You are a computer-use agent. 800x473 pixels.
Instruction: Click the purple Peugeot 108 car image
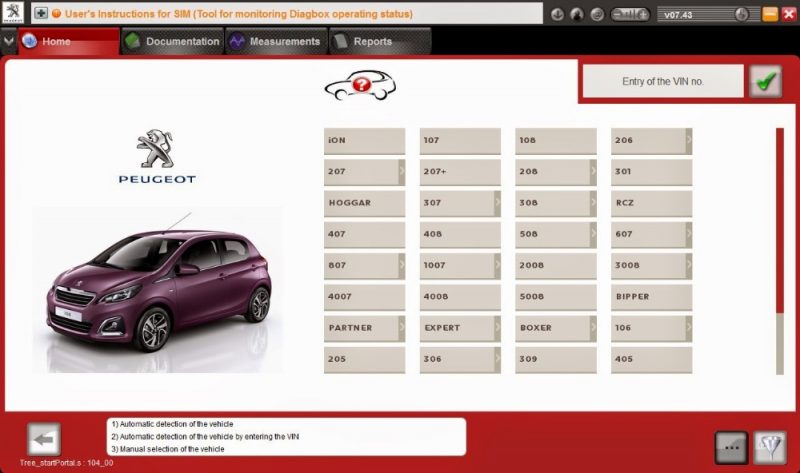[x=159, y=291]
